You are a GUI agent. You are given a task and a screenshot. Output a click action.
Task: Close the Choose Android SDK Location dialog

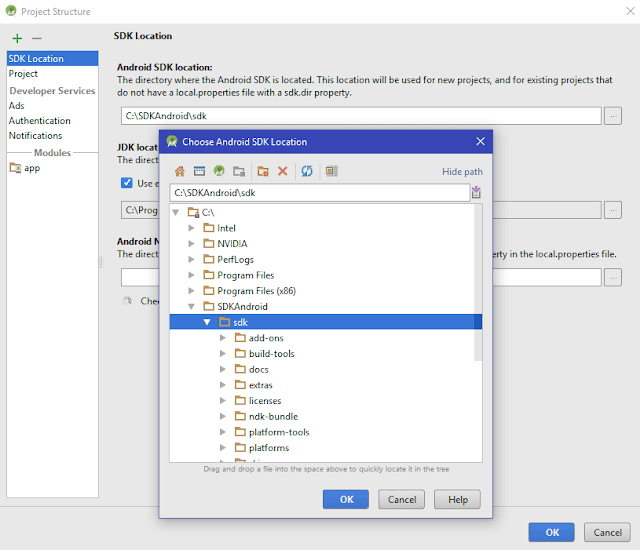(480, 142)
